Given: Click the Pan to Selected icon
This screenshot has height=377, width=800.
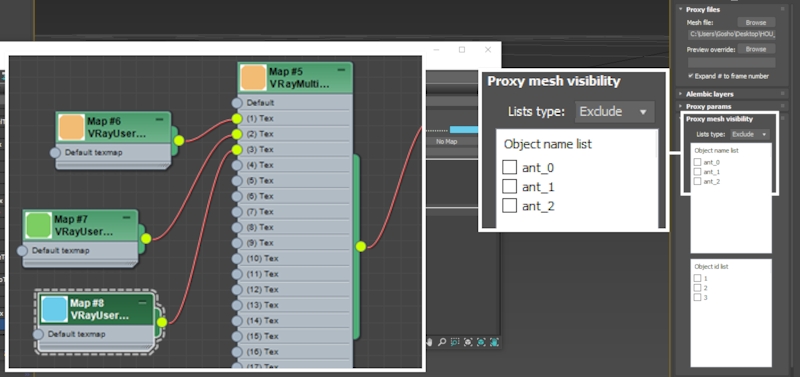Looking at the screenshot, I should point(494,342).
